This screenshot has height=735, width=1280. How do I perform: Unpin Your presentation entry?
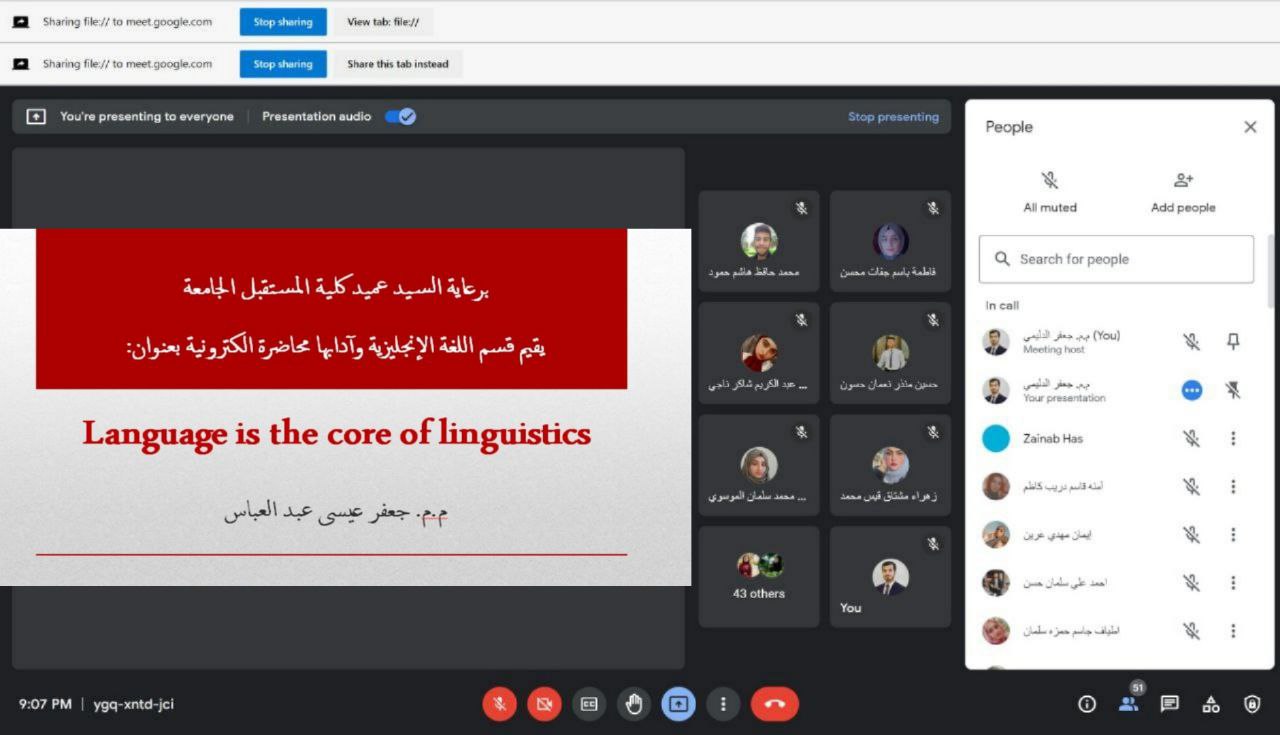1233,390
